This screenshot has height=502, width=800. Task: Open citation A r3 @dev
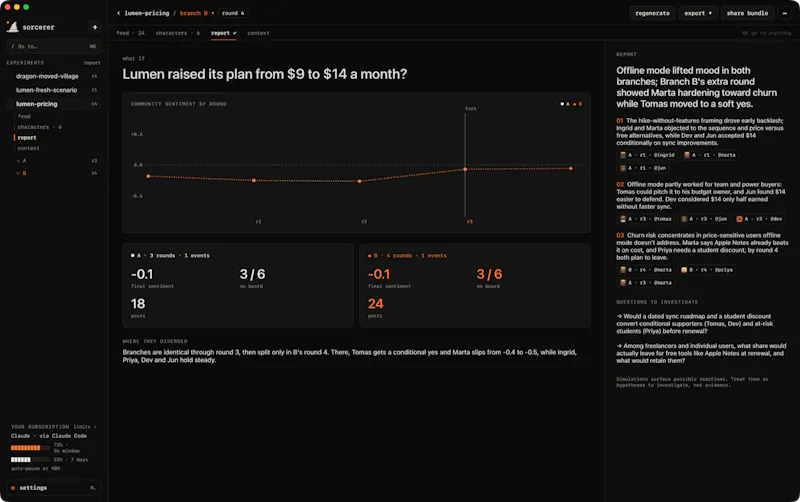[759, 219]
